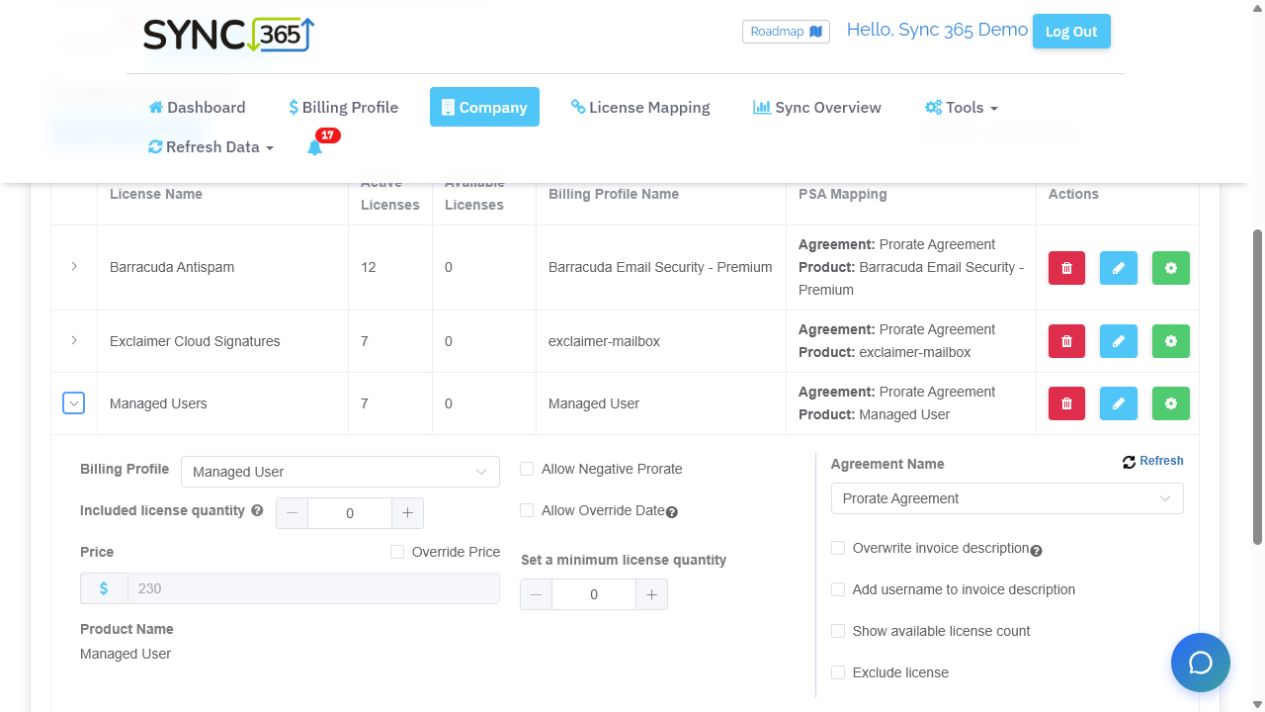Delete the Managed Users license row
This screenshot has height=712, width=1265.
tap(1066, 403)
